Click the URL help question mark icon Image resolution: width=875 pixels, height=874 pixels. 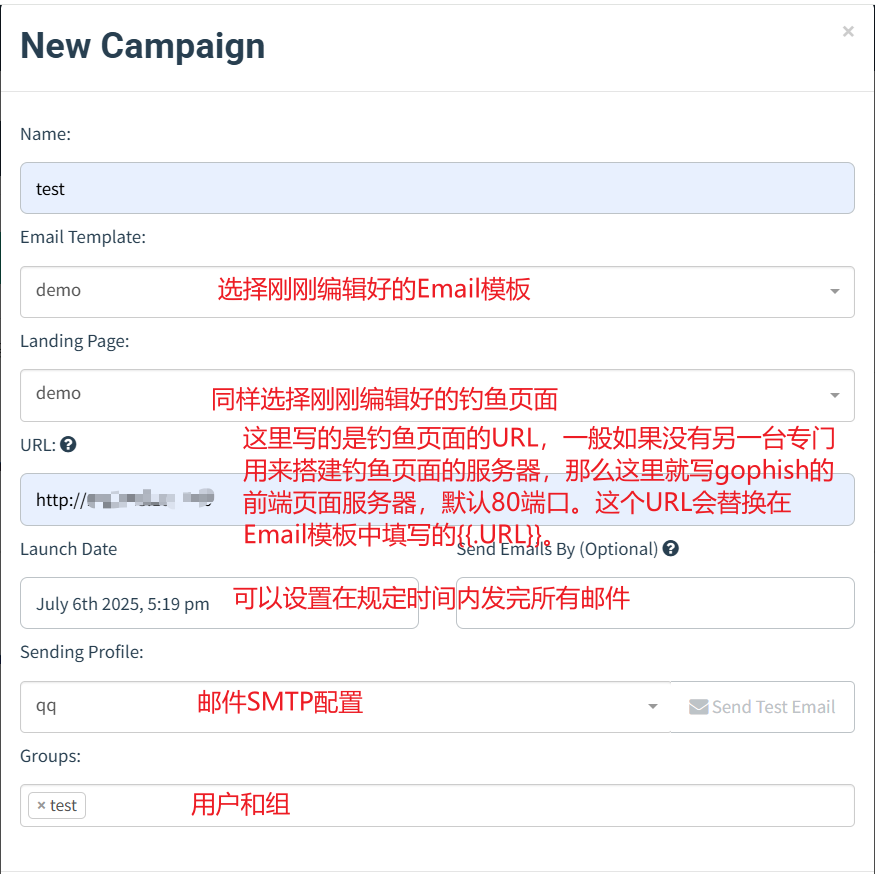(x=68, y=445)
